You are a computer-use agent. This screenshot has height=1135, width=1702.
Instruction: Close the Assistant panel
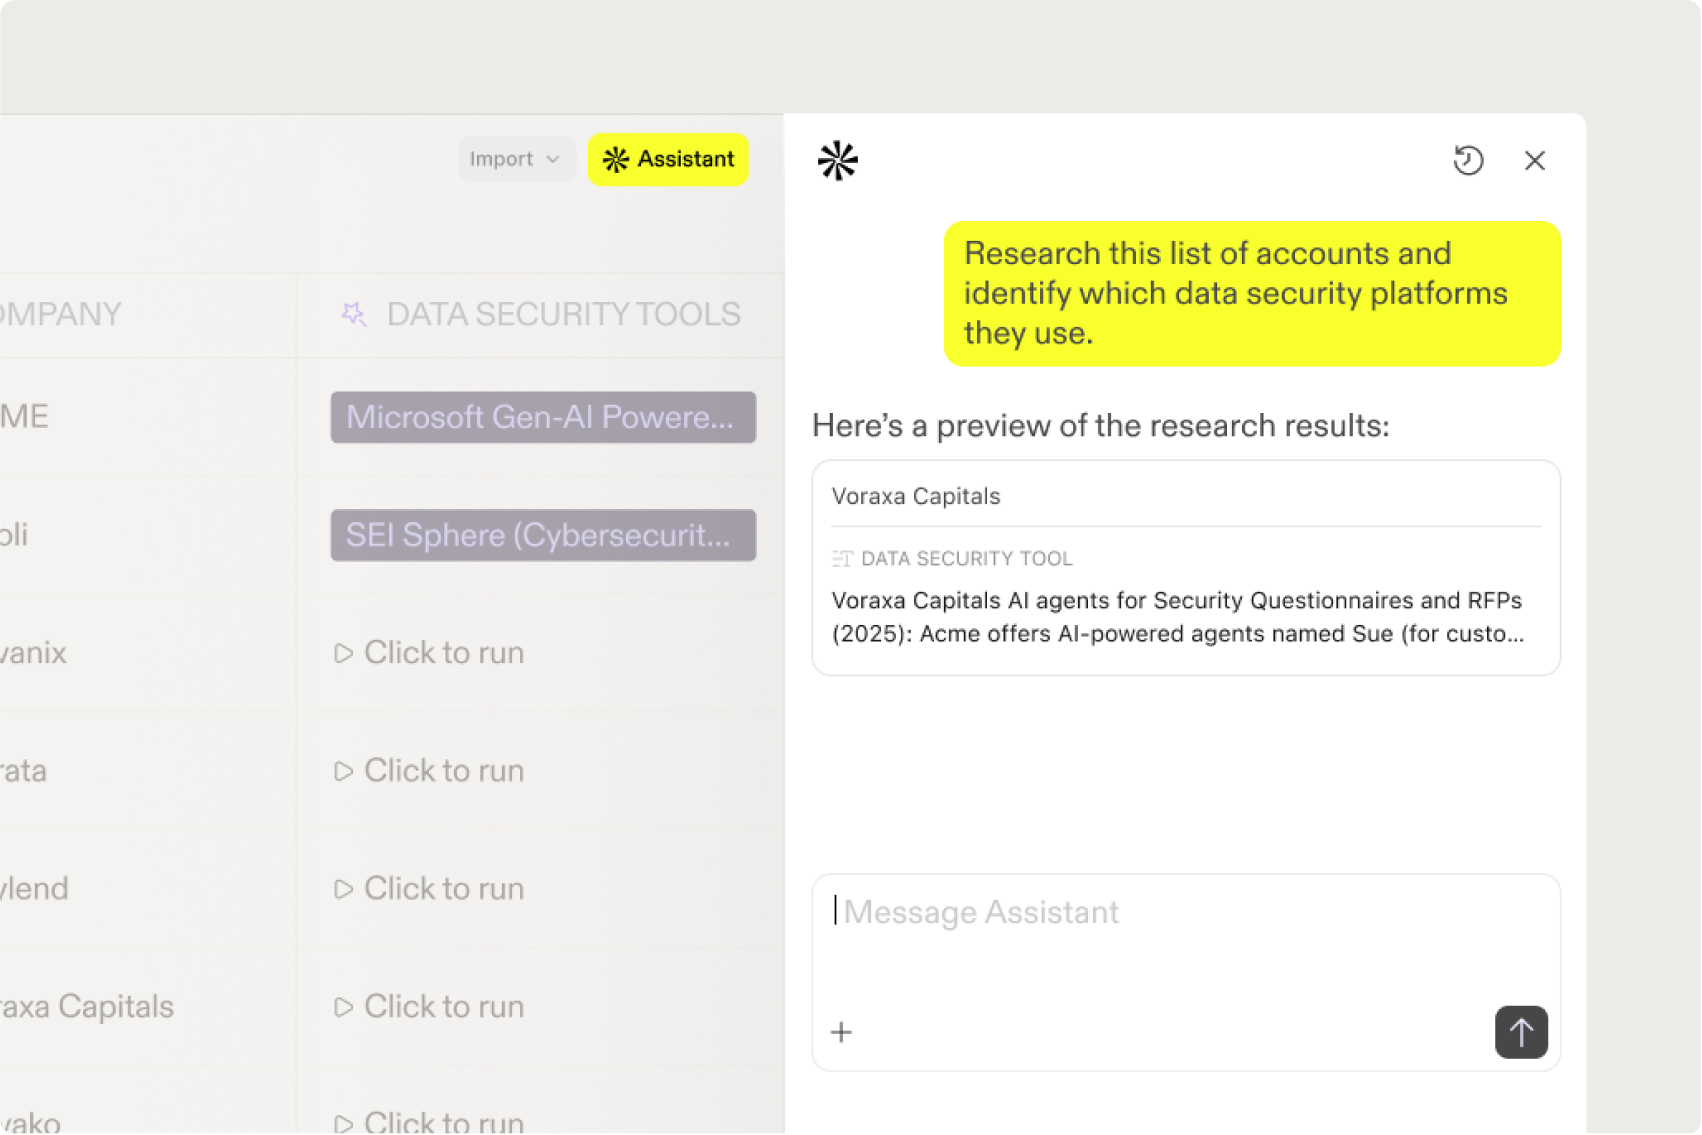point(1534,160)
